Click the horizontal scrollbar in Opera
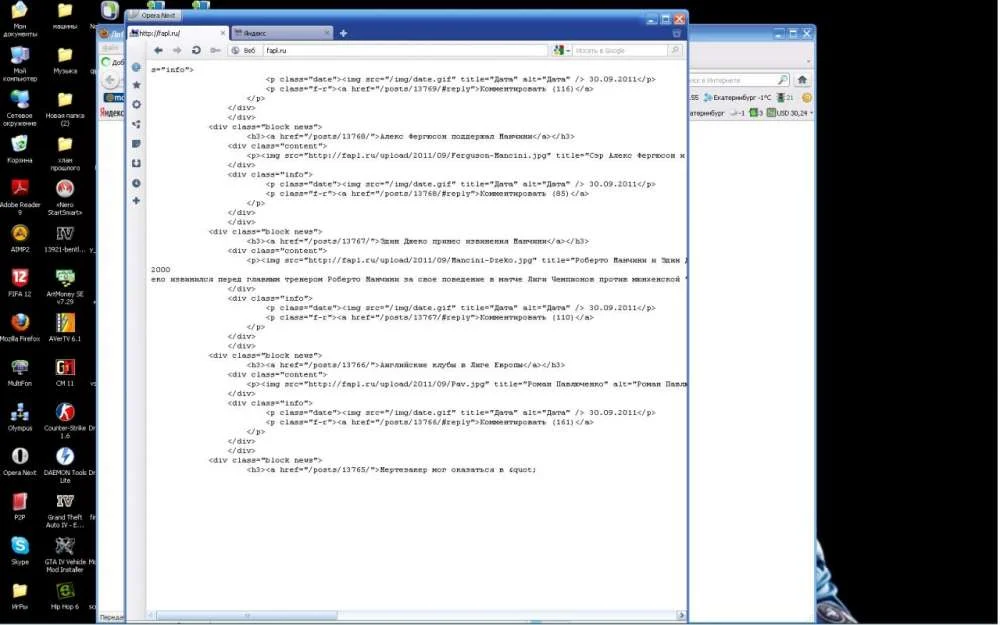1000x625 pixels. point(247,615)
